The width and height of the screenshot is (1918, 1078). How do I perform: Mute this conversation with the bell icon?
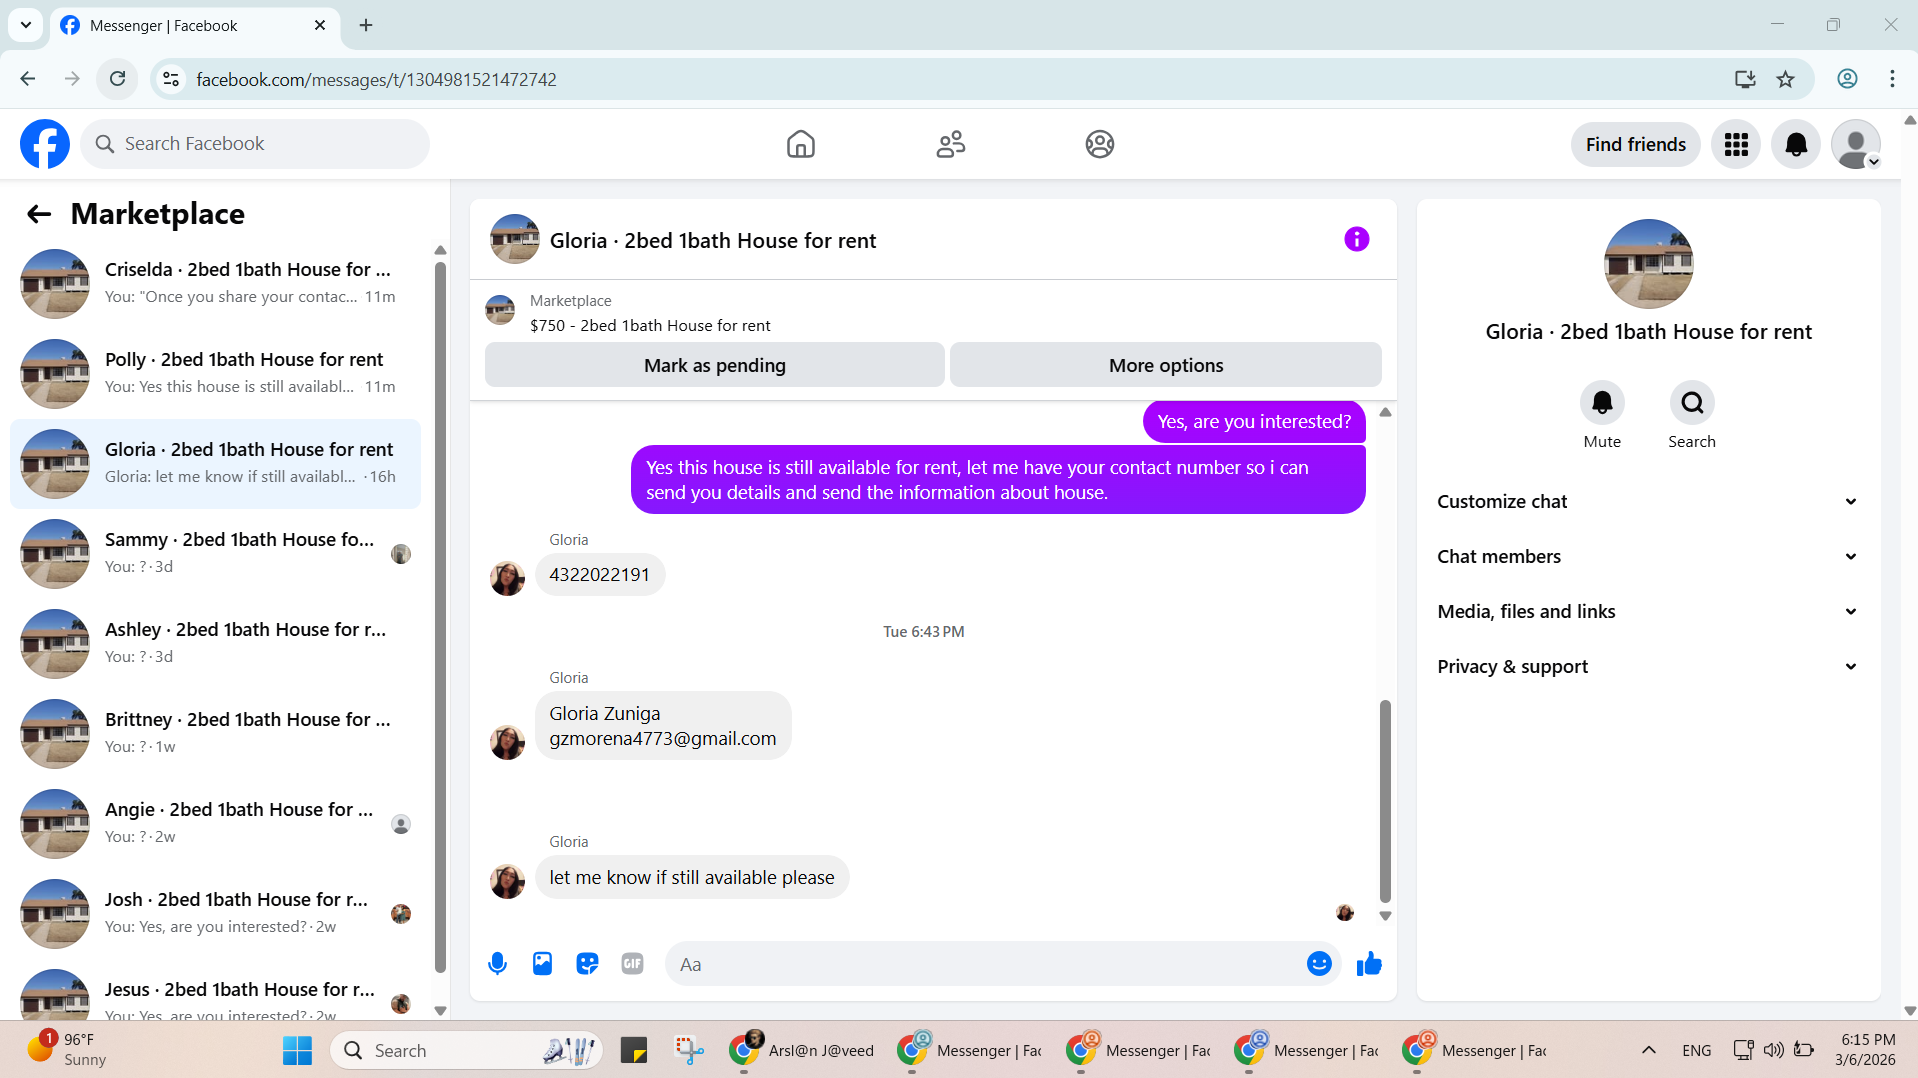(1602, 403)
